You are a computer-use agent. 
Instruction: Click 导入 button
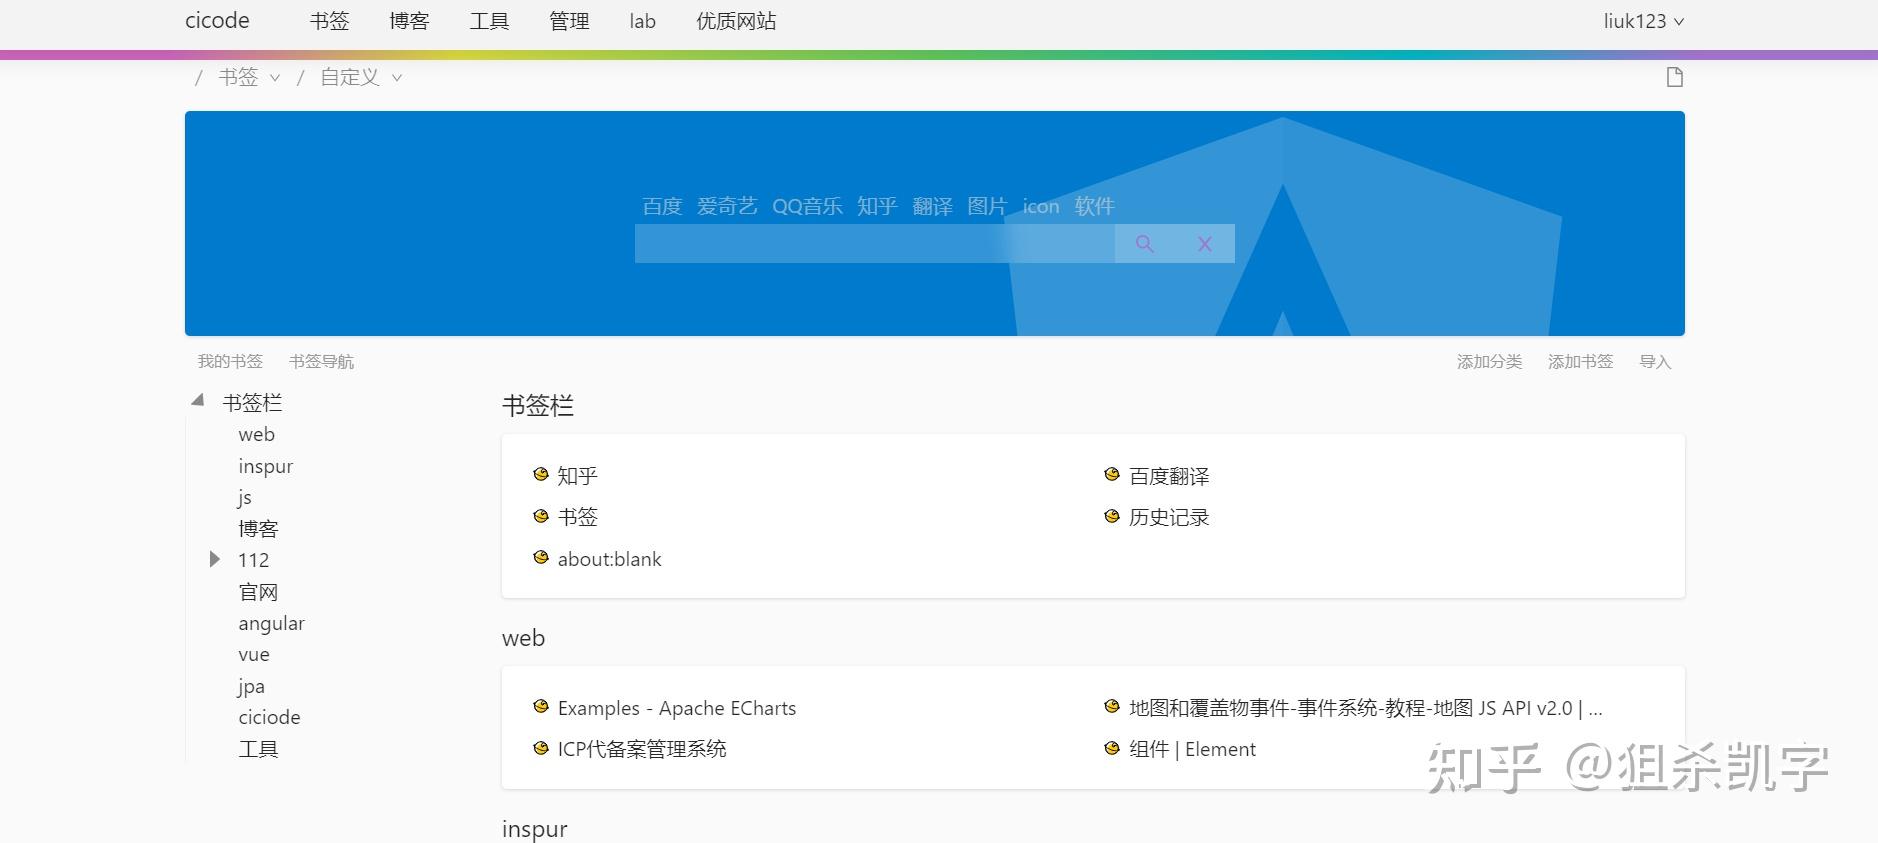click(x=1655, y=361)
